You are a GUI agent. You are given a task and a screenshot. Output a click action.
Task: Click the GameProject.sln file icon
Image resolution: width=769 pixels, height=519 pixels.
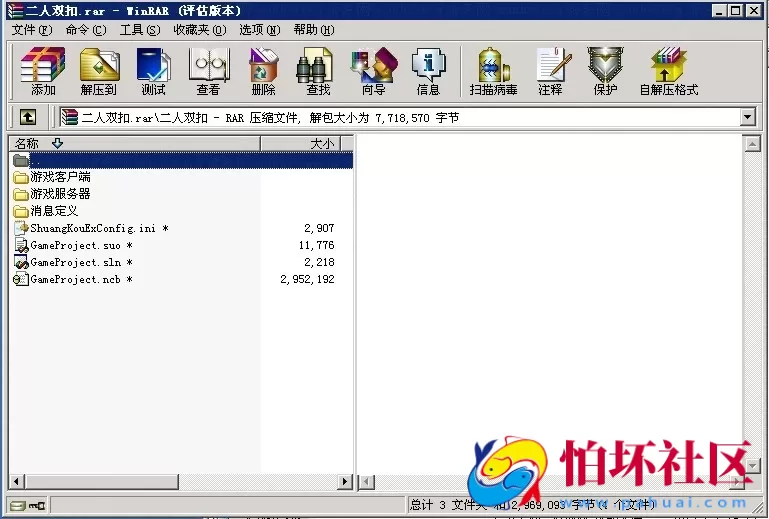pyautogui.click(x=21, y=262)
